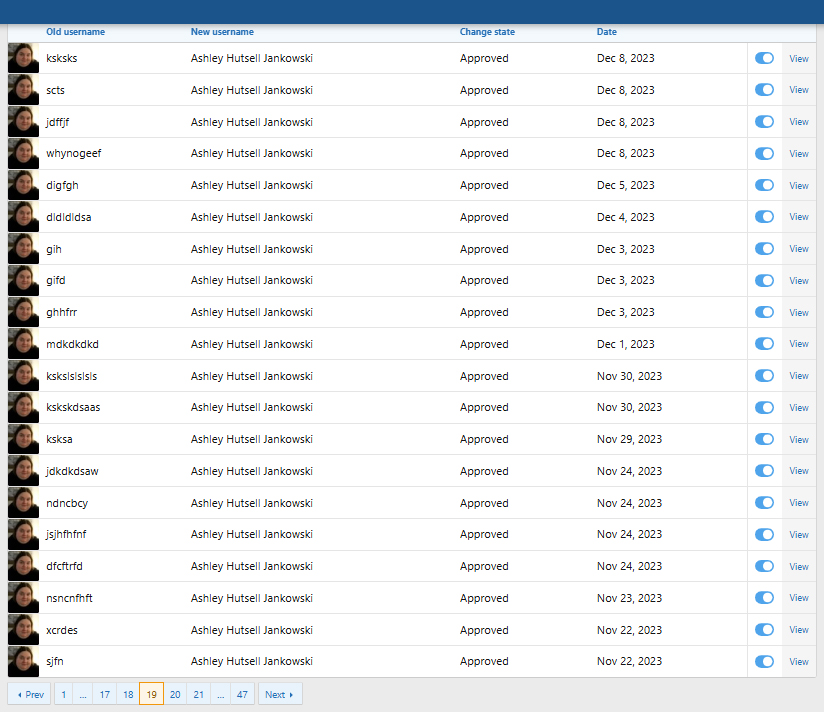Toggle the switch in the ghhfrr row
824x712 pixels.
coord(764,312)
